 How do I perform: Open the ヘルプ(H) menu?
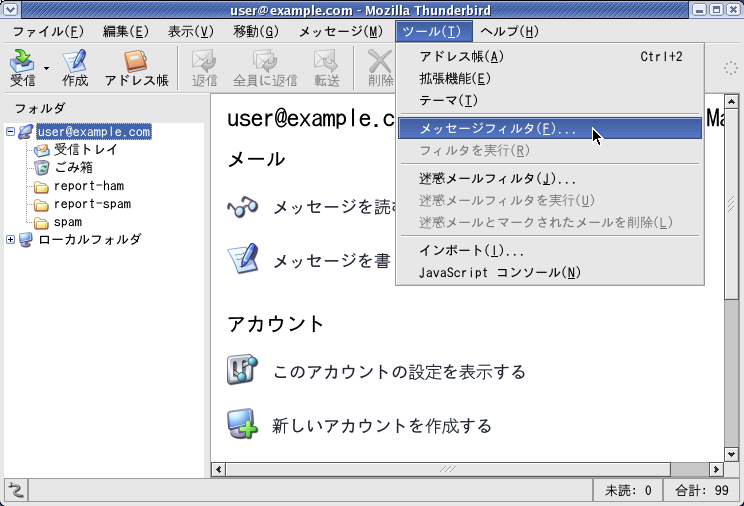[x=509, y=31]
